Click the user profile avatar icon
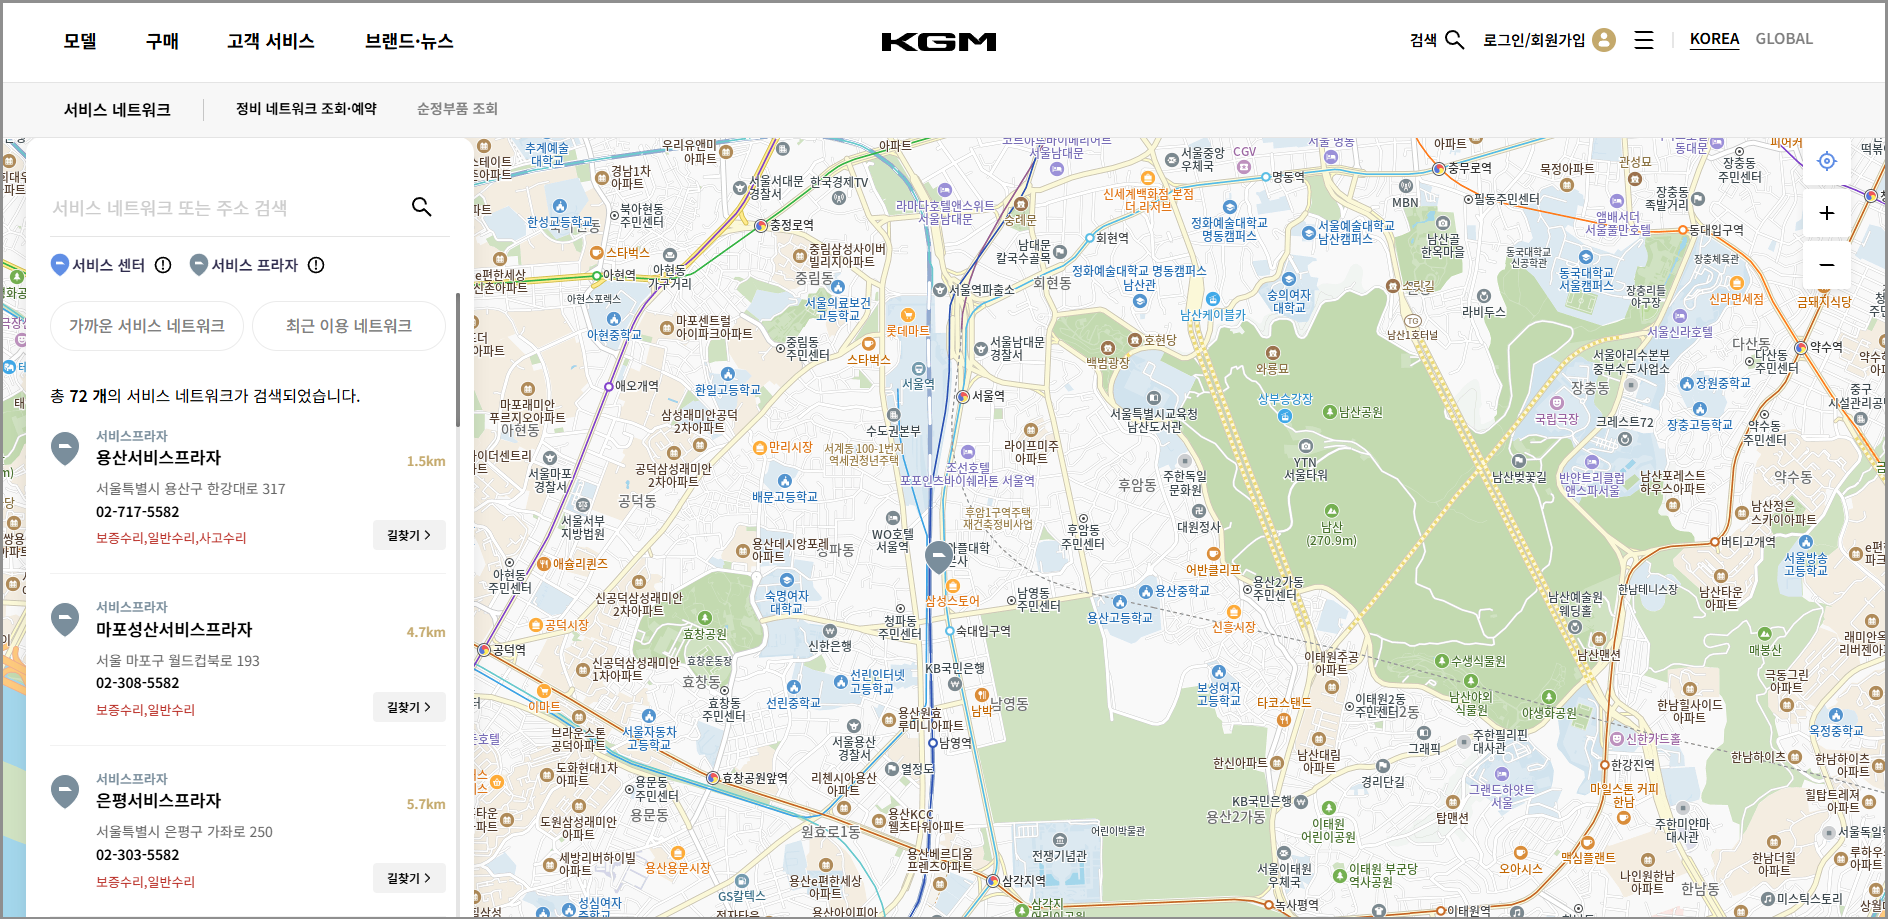The width and height of the screenshot is (1888, 919). point(1604,40)
